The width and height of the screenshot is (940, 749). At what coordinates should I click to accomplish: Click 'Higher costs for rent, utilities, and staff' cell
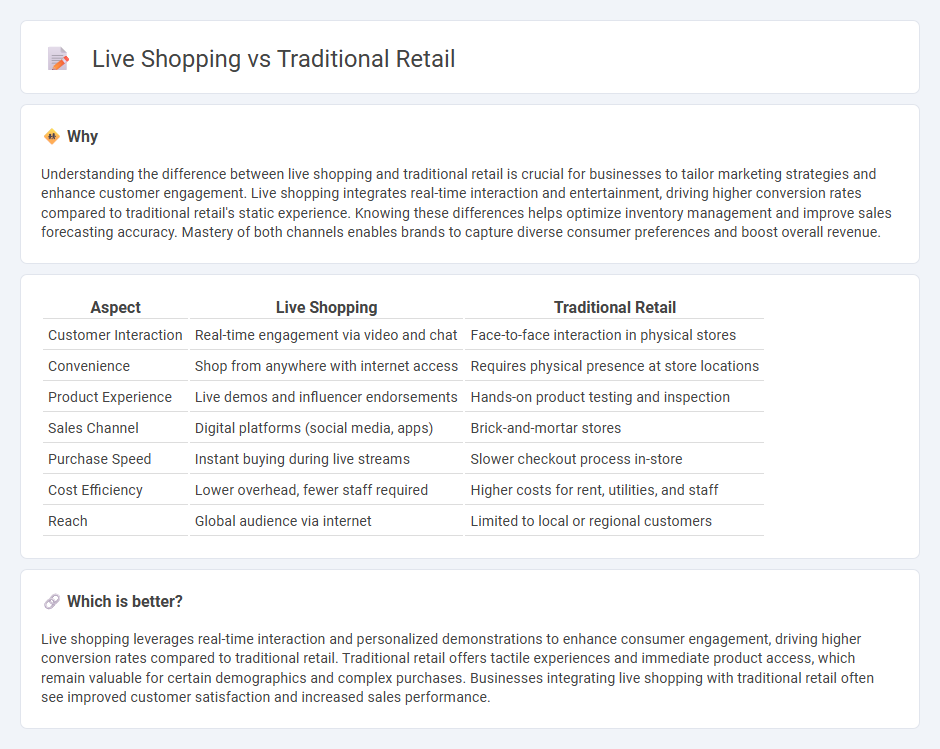pyautogui.click(x=614, y=491)
